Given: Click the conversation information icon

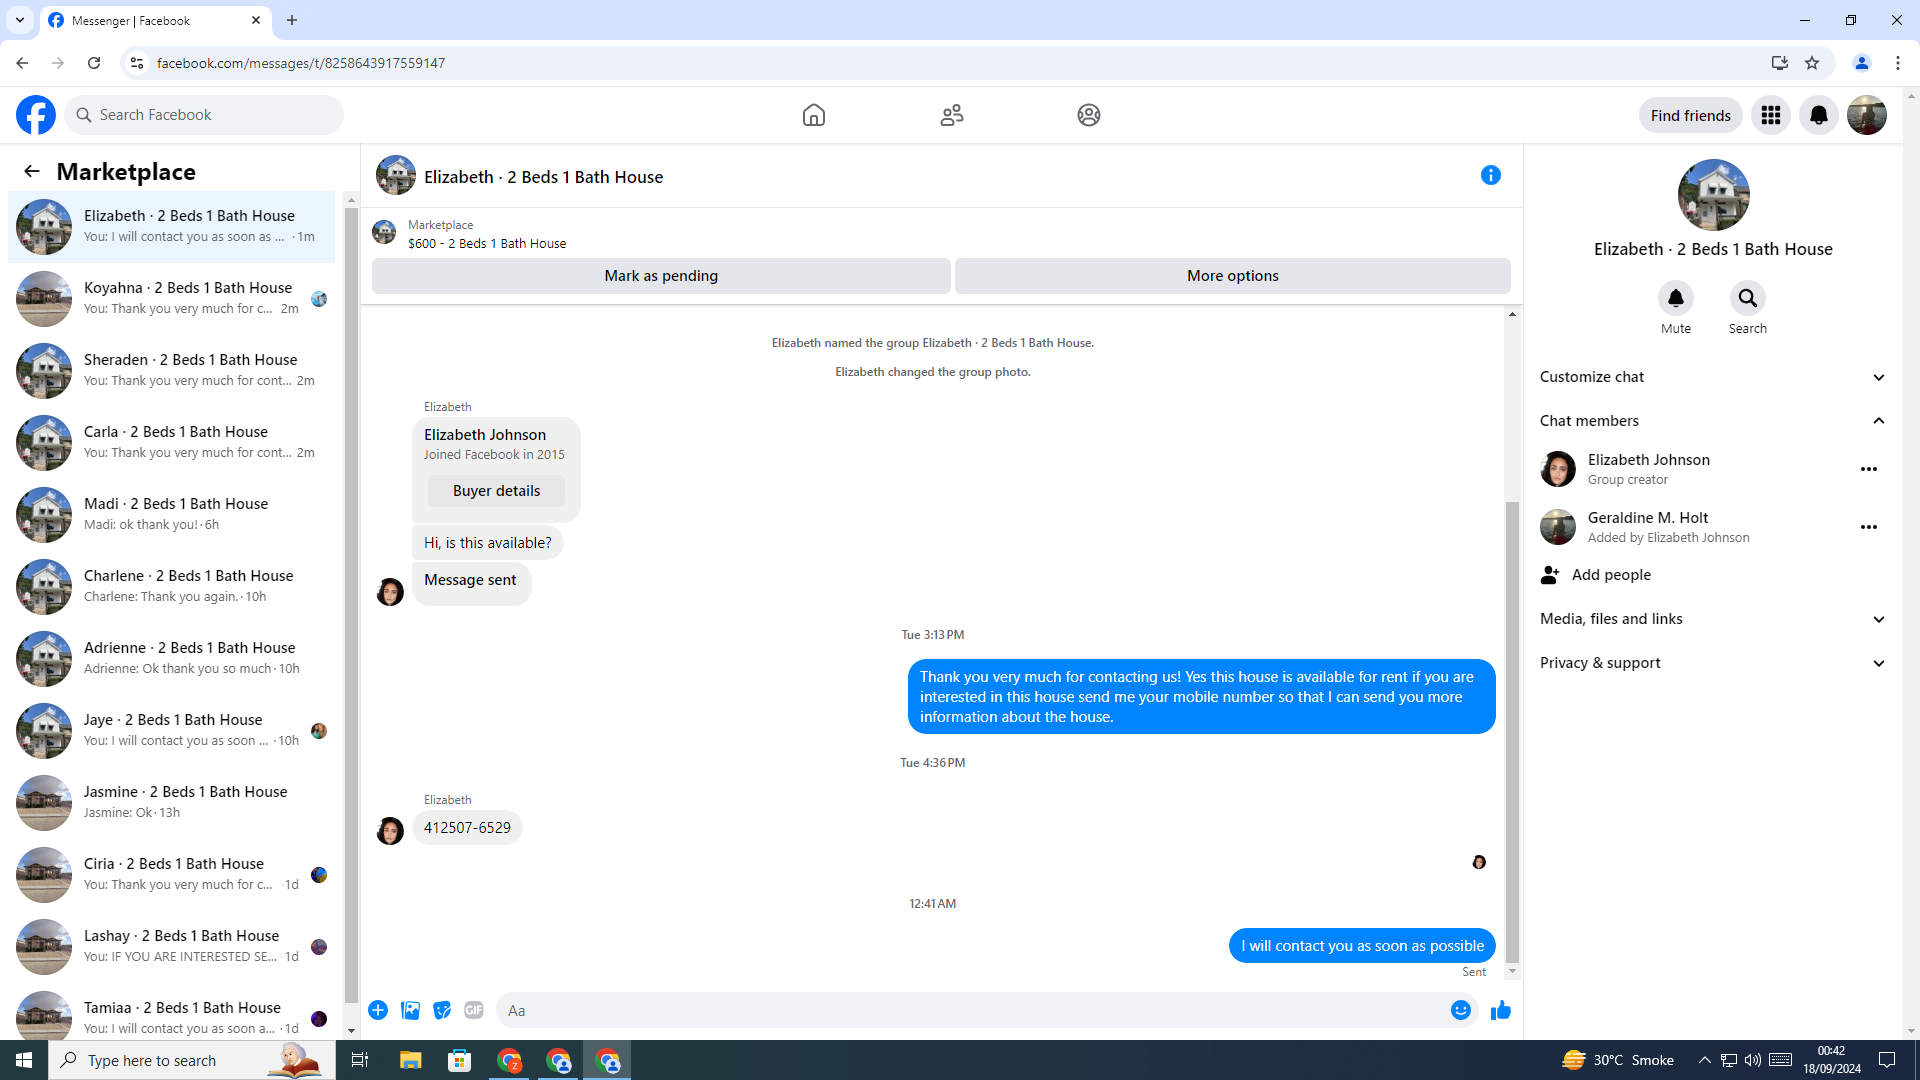Looking at the screenshot, I should coord(1490,176).
